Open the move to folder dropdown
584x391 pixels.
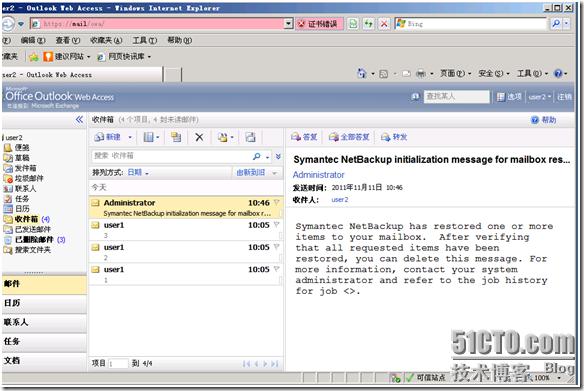pos(225,137)
